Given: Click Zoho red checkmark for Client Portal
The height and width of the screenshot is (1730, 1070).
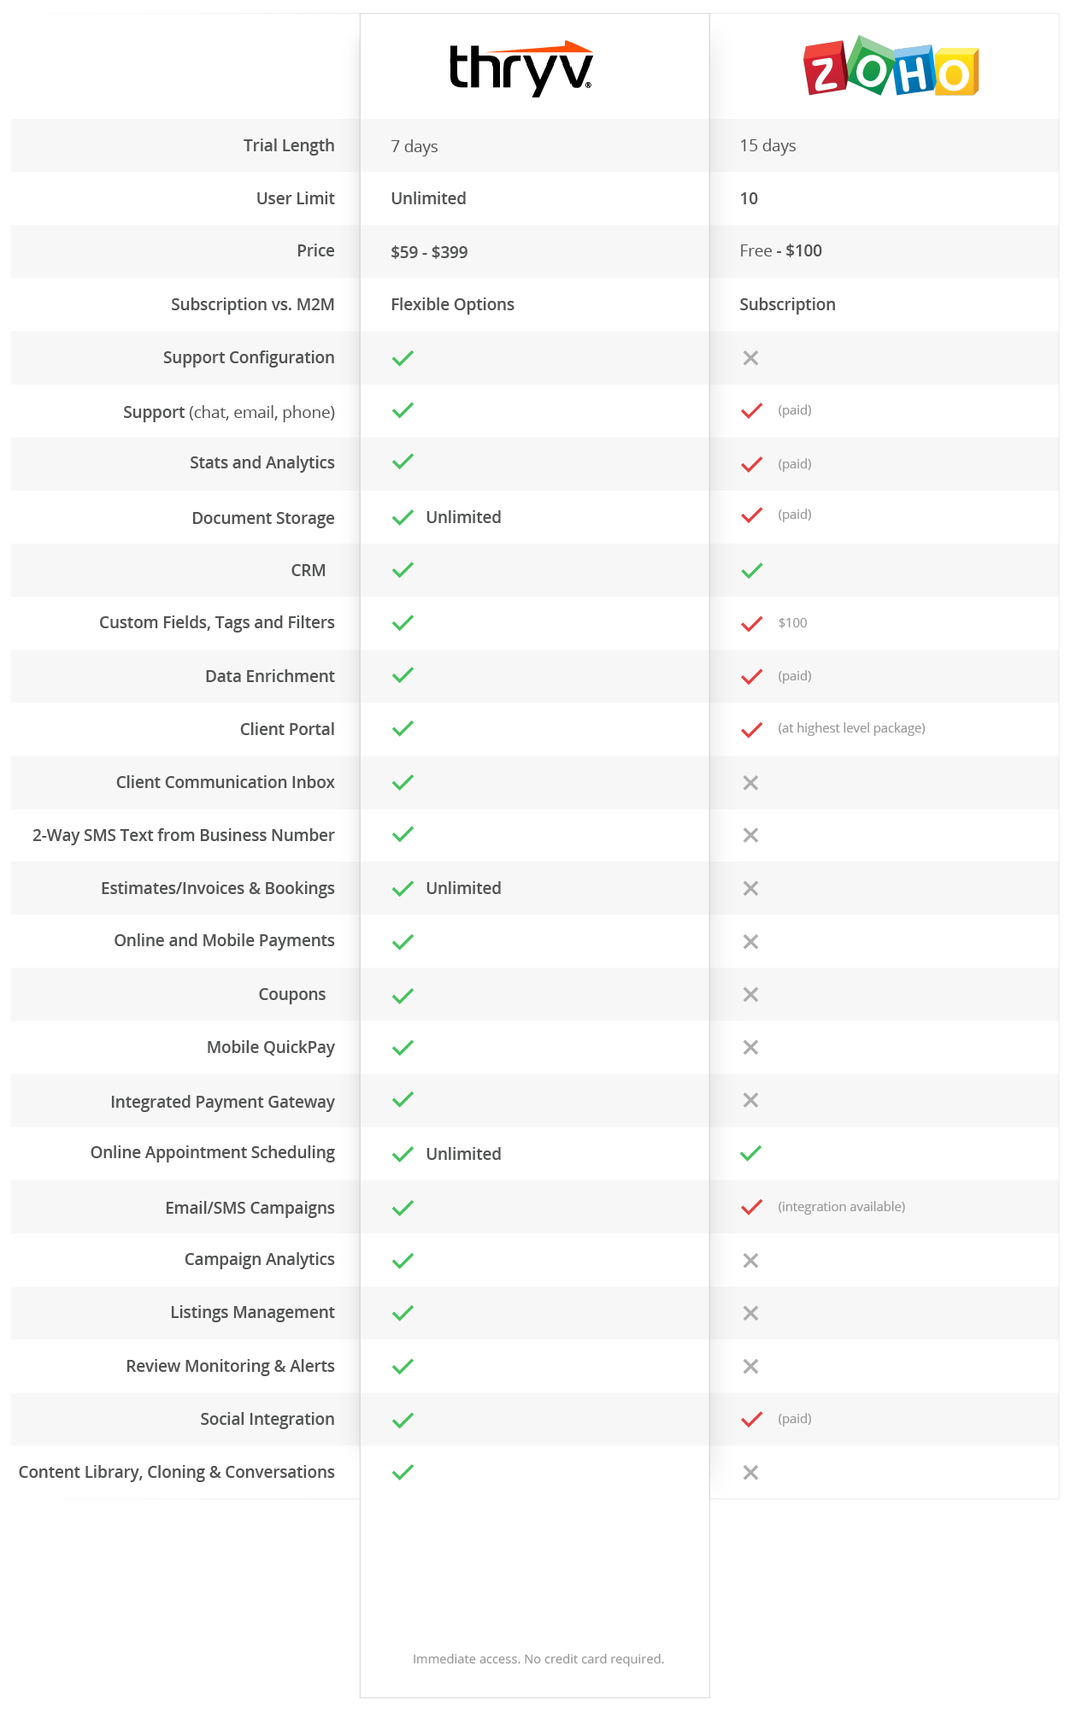Looking at the screenshot, I should (x=752, y=729).
